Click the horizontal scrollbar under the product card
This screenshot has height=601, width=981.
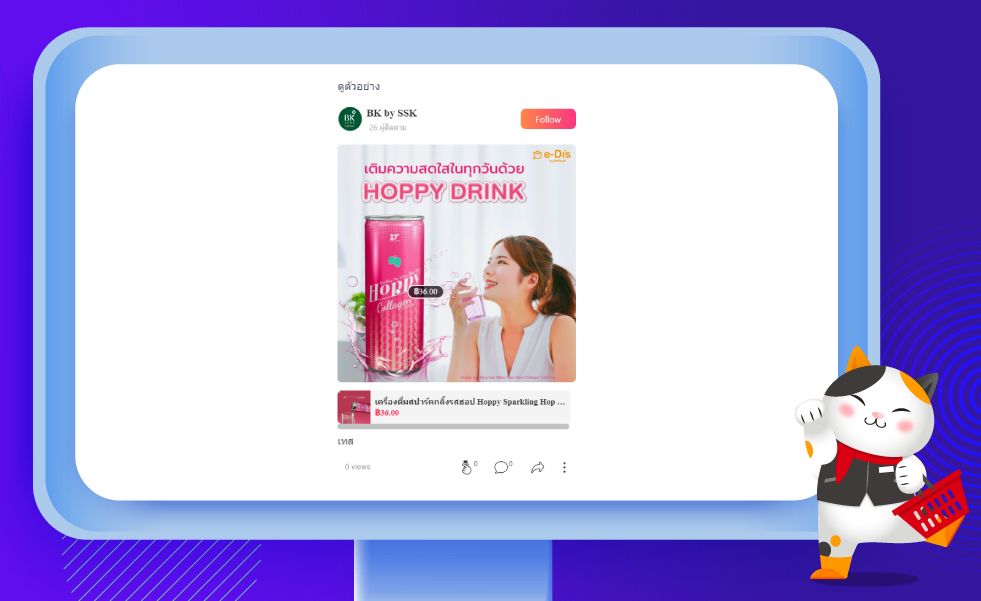tap(454, 427)
